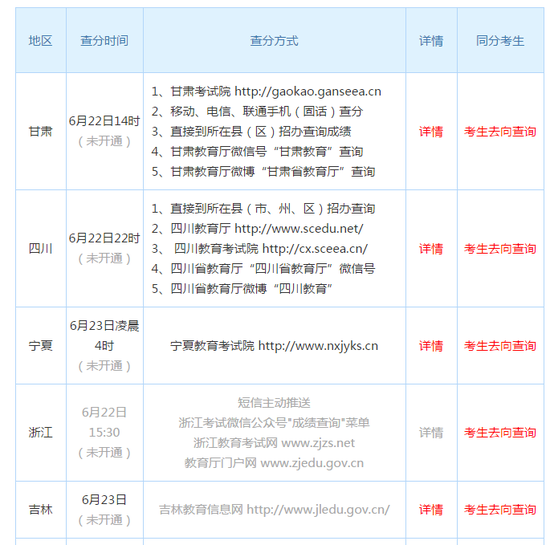Click 四川省教育厅 微信号 line
Viewport: 550px width, 545px height.
point(263,269)
